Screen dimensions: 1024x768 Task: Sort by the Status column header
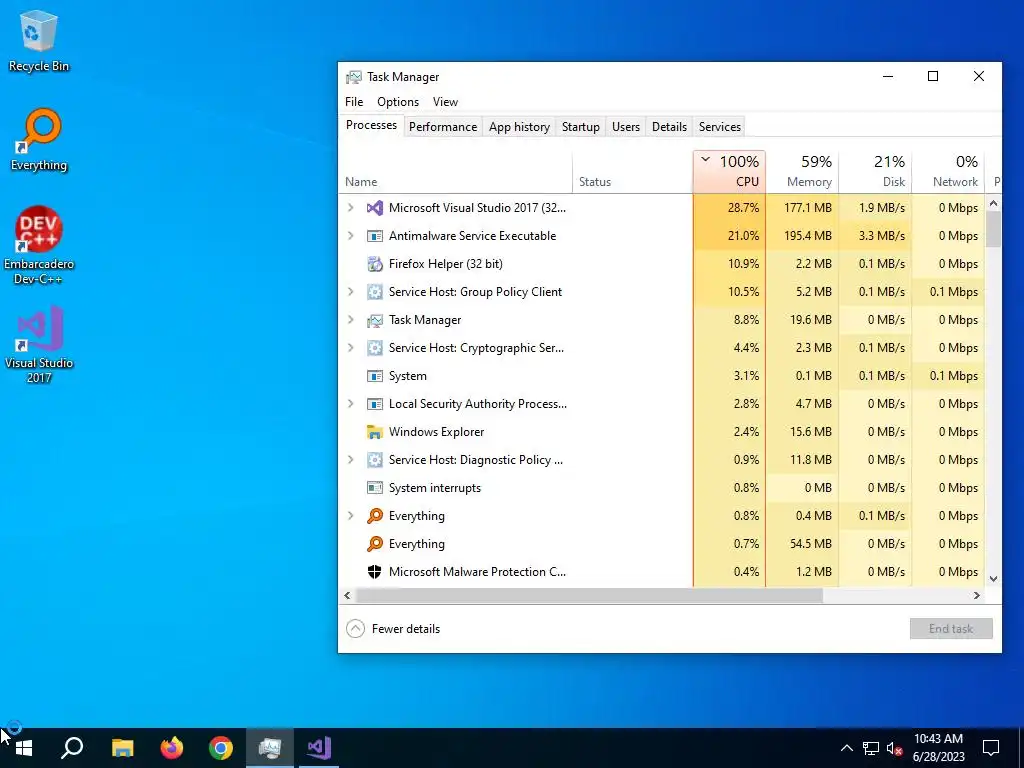(x=632, y=172)
